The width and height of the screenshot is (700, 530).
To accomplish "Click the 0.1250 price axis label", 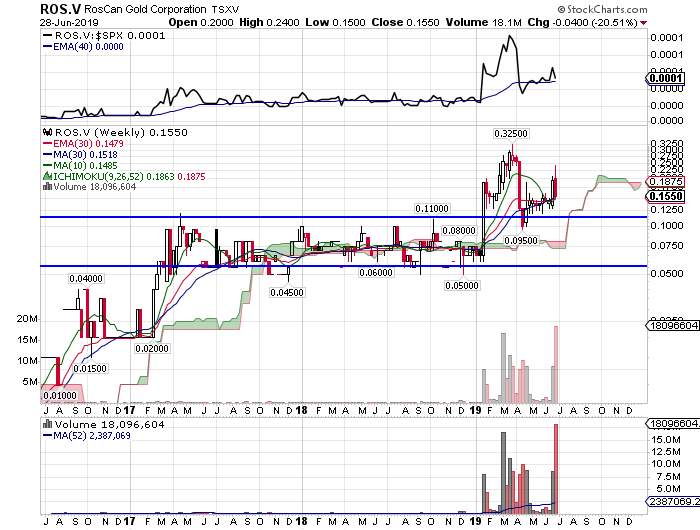I will click(x=667, y=209).
